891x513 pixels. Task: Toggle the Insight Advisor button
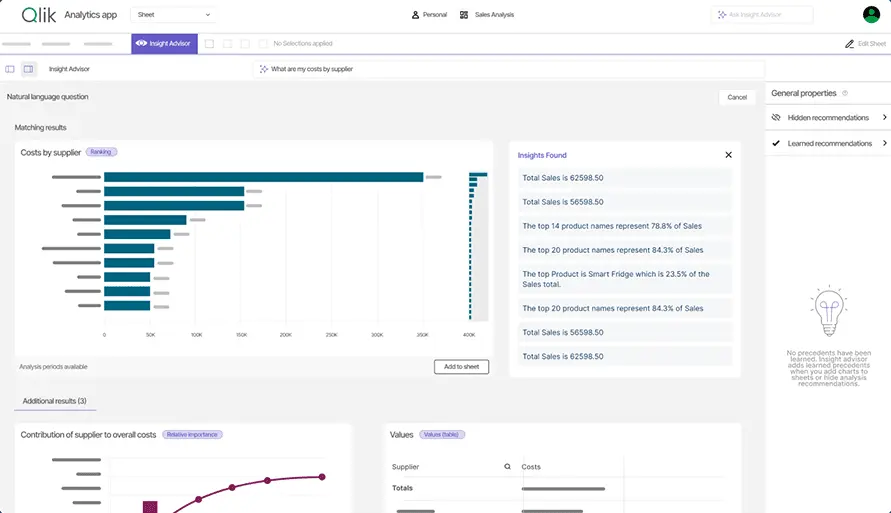[164, 44]
